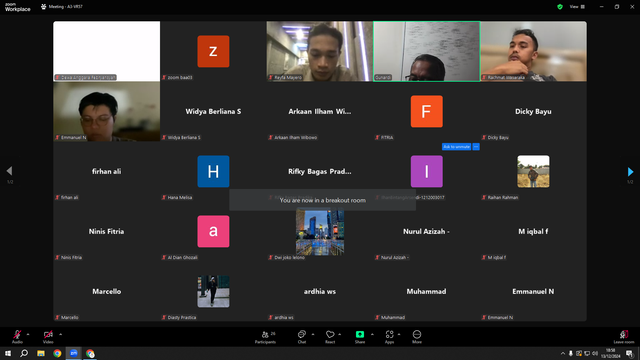The image size is (640, 360).
Task: Select the M iqbal f tile
Action: tap(533, 231)
